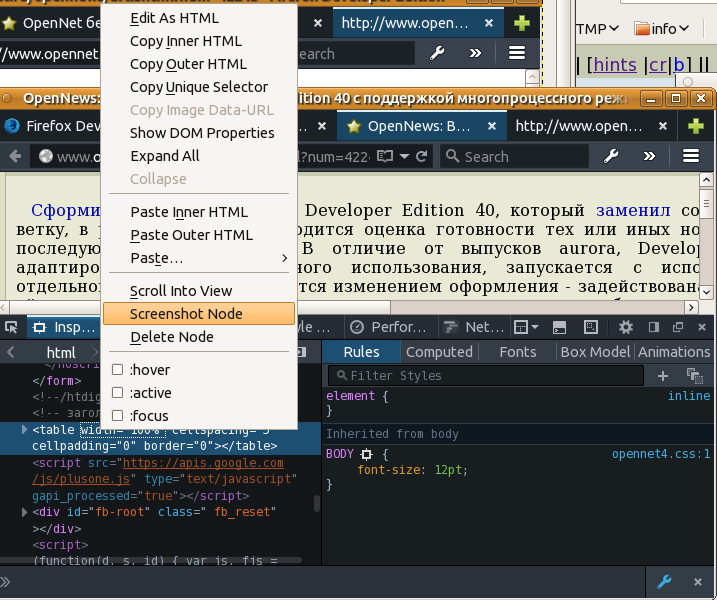Screen dimensions: 717x600
Task: Click the back arrow in the navigation bar
Action: (17, 156)
